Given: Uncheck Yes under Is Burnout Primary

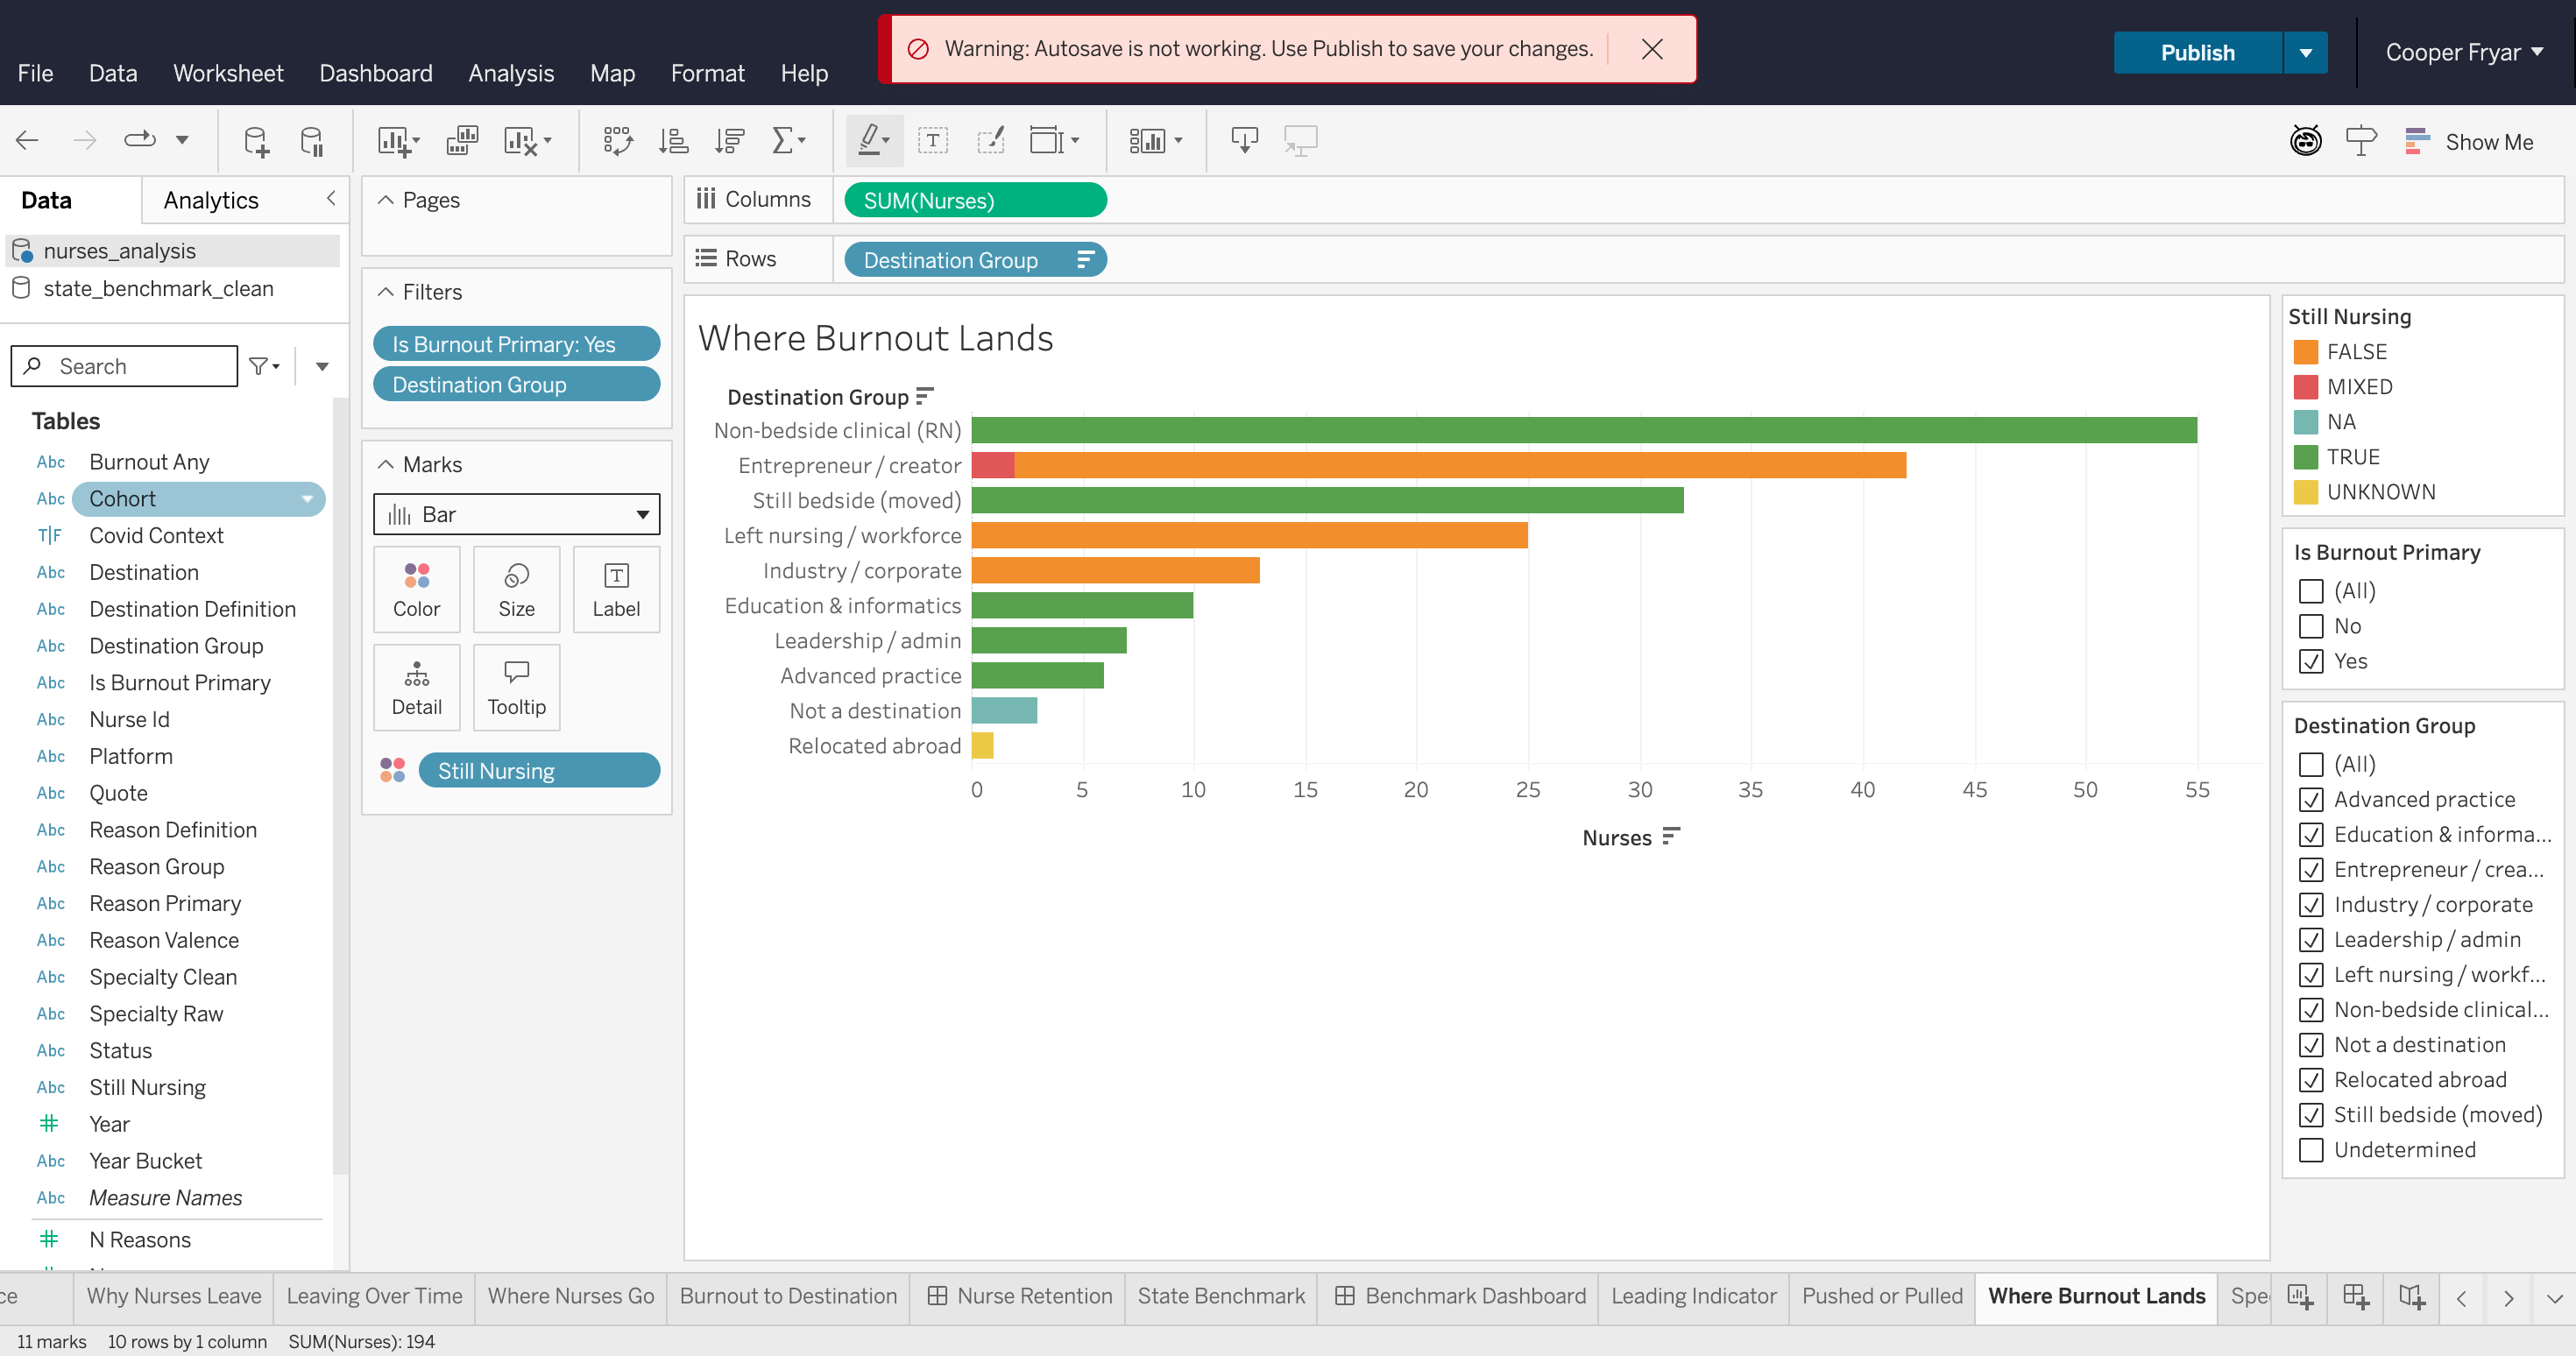Looking at the screenshot, I should (x=2310, y=661).
